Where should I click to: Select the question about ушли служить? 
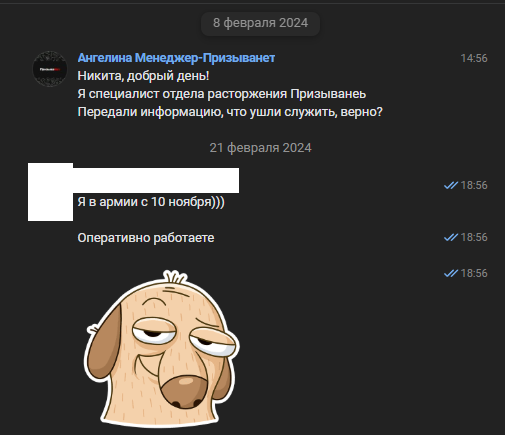230,112
